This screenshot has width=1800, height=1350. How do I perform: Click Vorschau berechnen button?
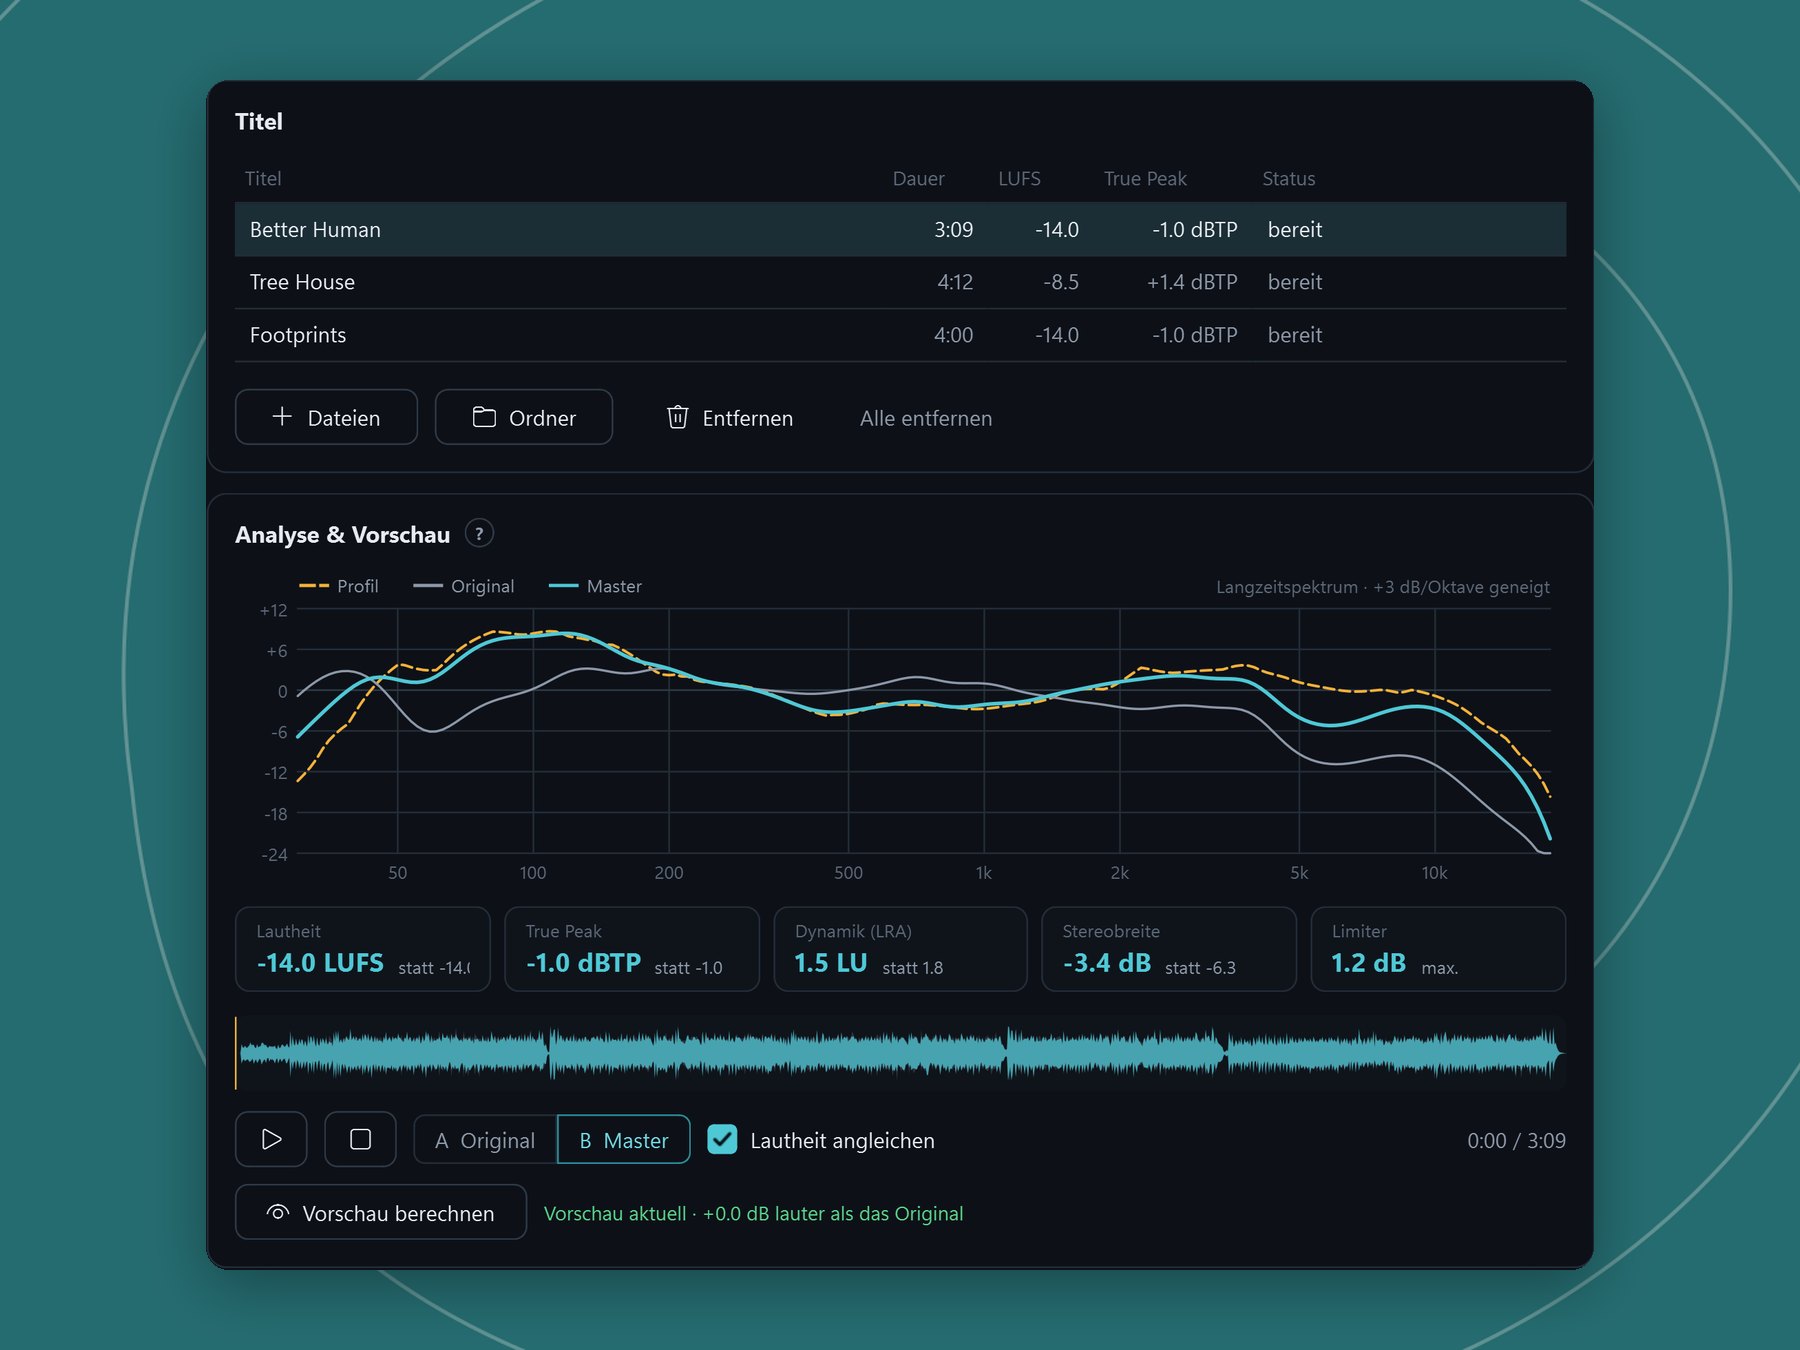pyautogui.click(x=381, y=1212)
